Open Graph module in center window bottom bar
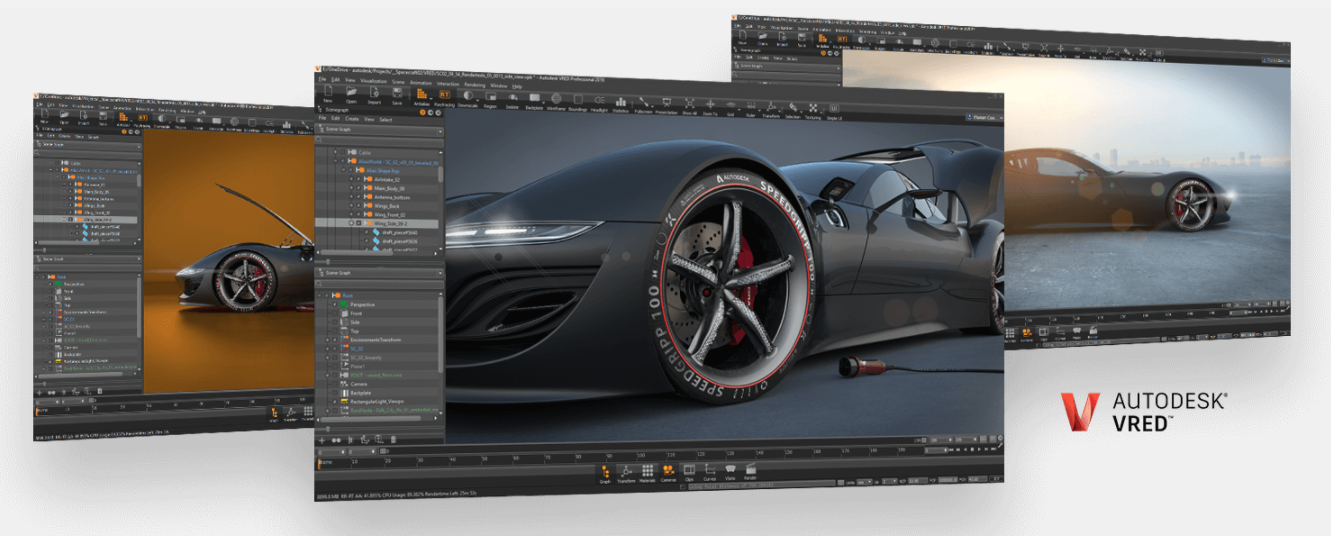Screen dimensions: 1331x536 tap(605, 473)
